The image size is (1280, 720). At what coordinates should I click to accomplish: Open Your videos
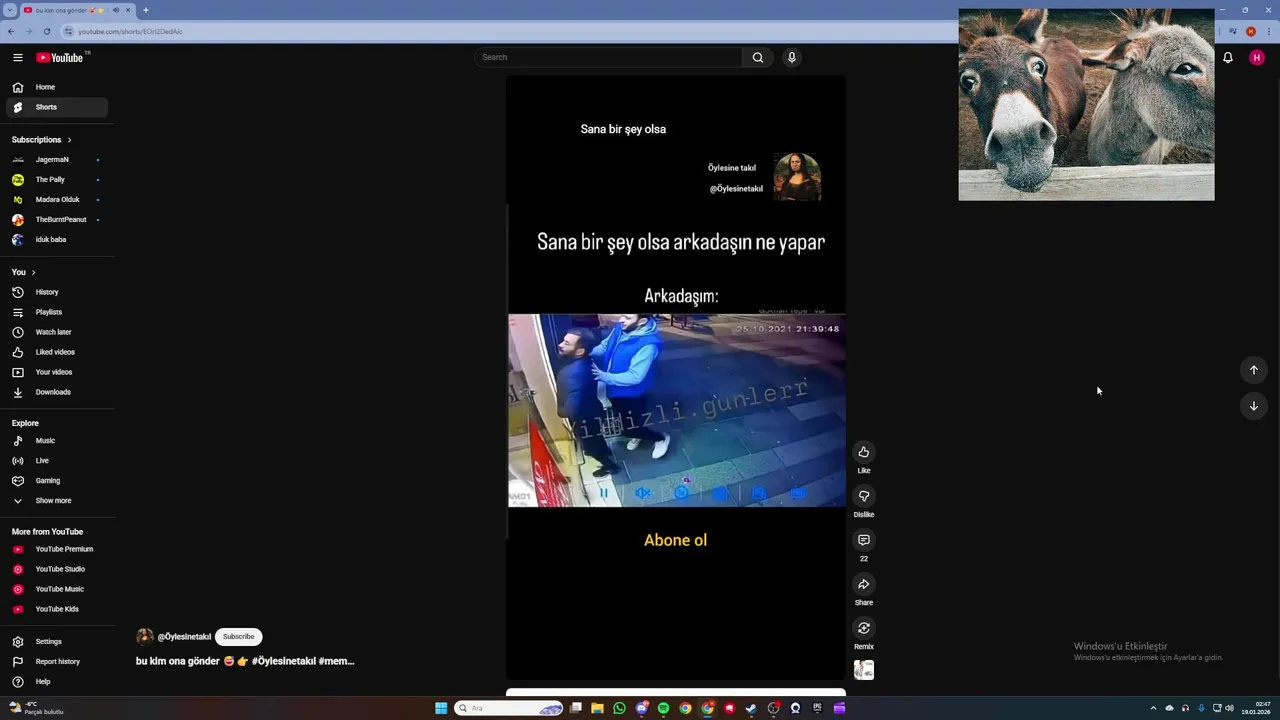click(56, 372)
